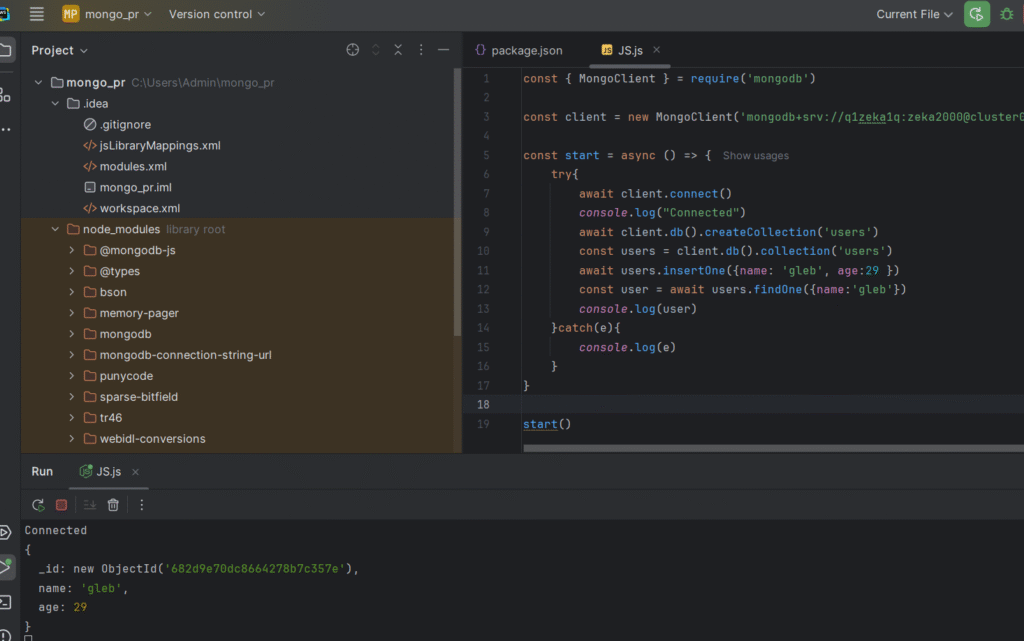
Task: Select opened file with crosshair icon
Action: point(353,50)
